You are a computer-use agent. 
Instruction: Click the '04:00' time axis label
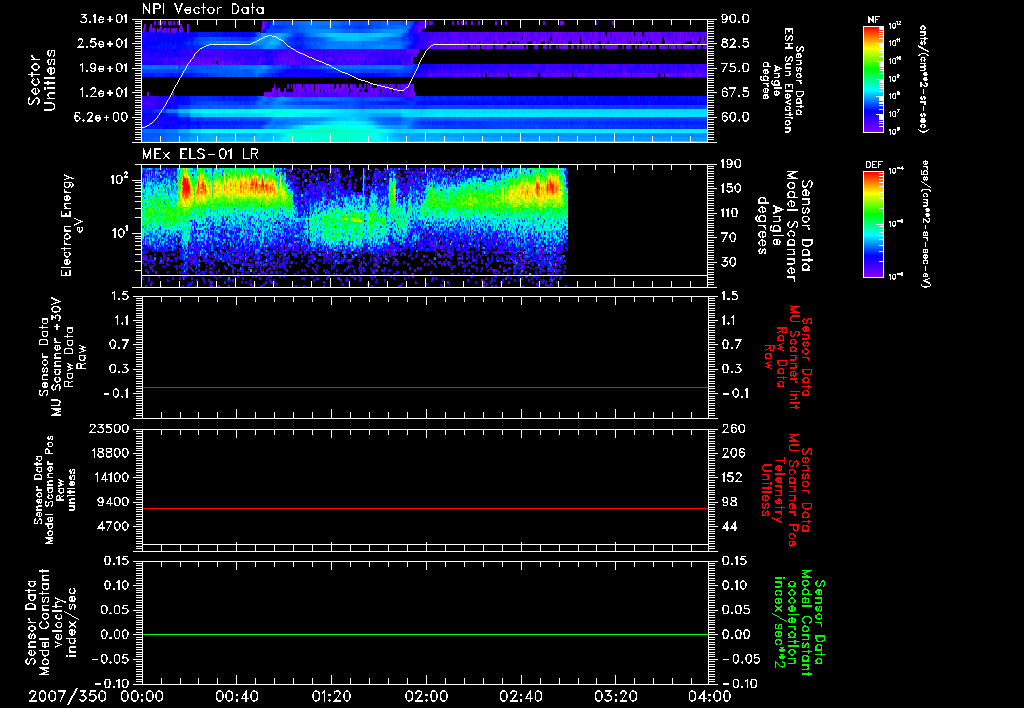(x=709, y=696)
